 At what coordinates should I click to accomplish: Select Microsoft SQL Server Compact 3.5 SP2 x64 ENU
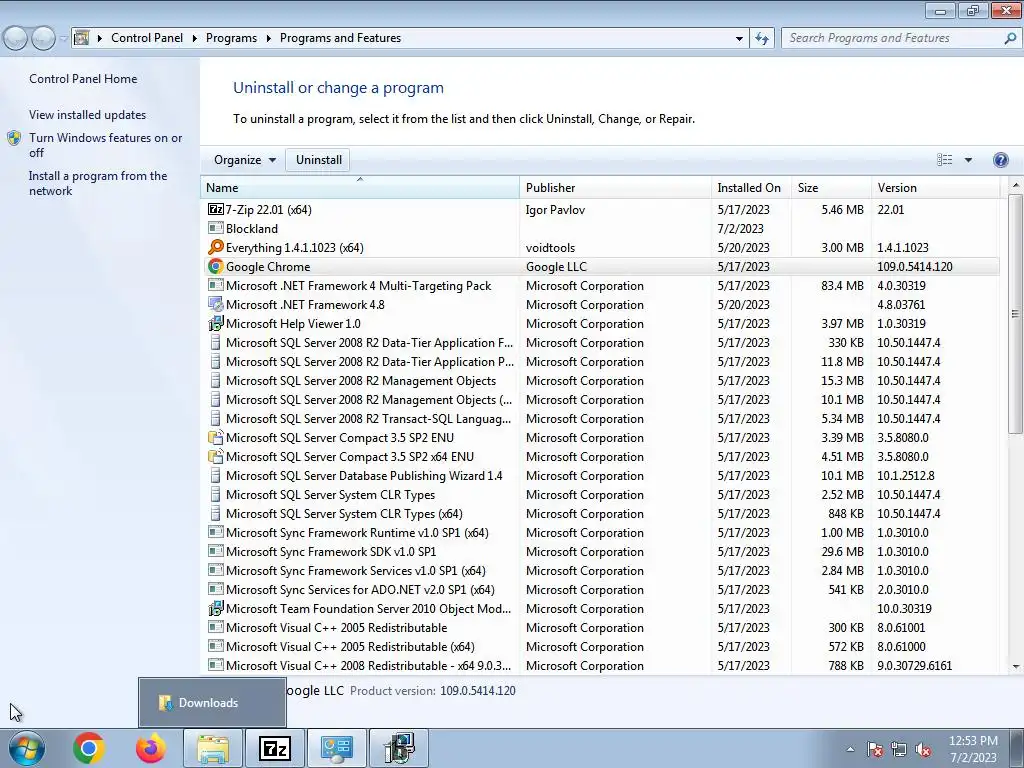pyautogui.click(x=600, y=456)
